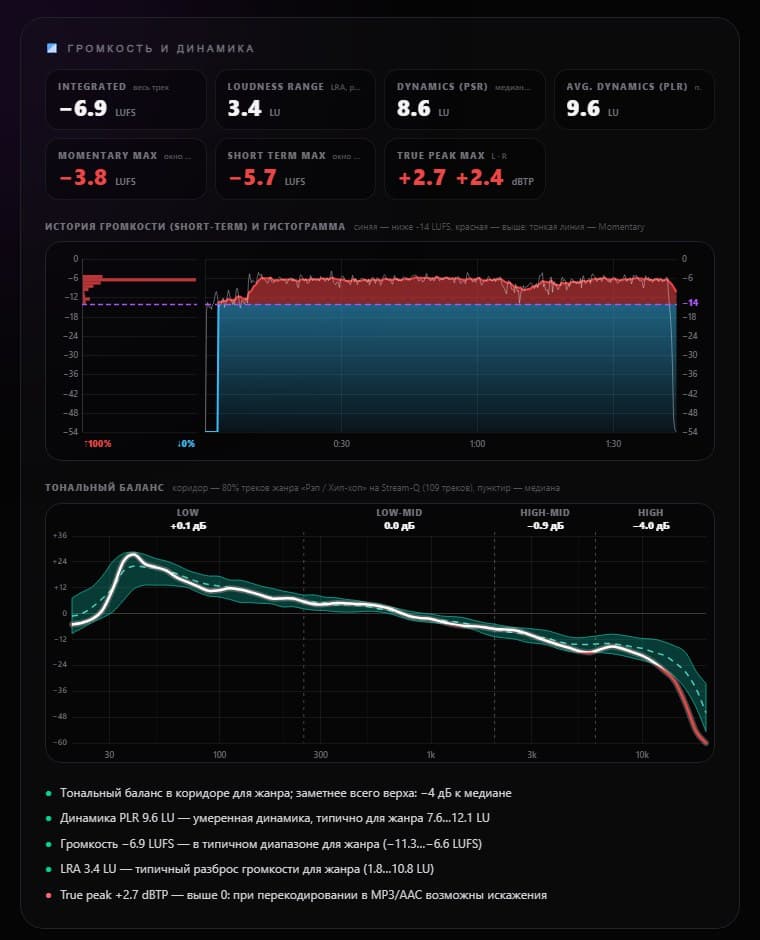
Task: Click the red ↑100% indicator
Action: pyautogui.click(x=98, y=444)
